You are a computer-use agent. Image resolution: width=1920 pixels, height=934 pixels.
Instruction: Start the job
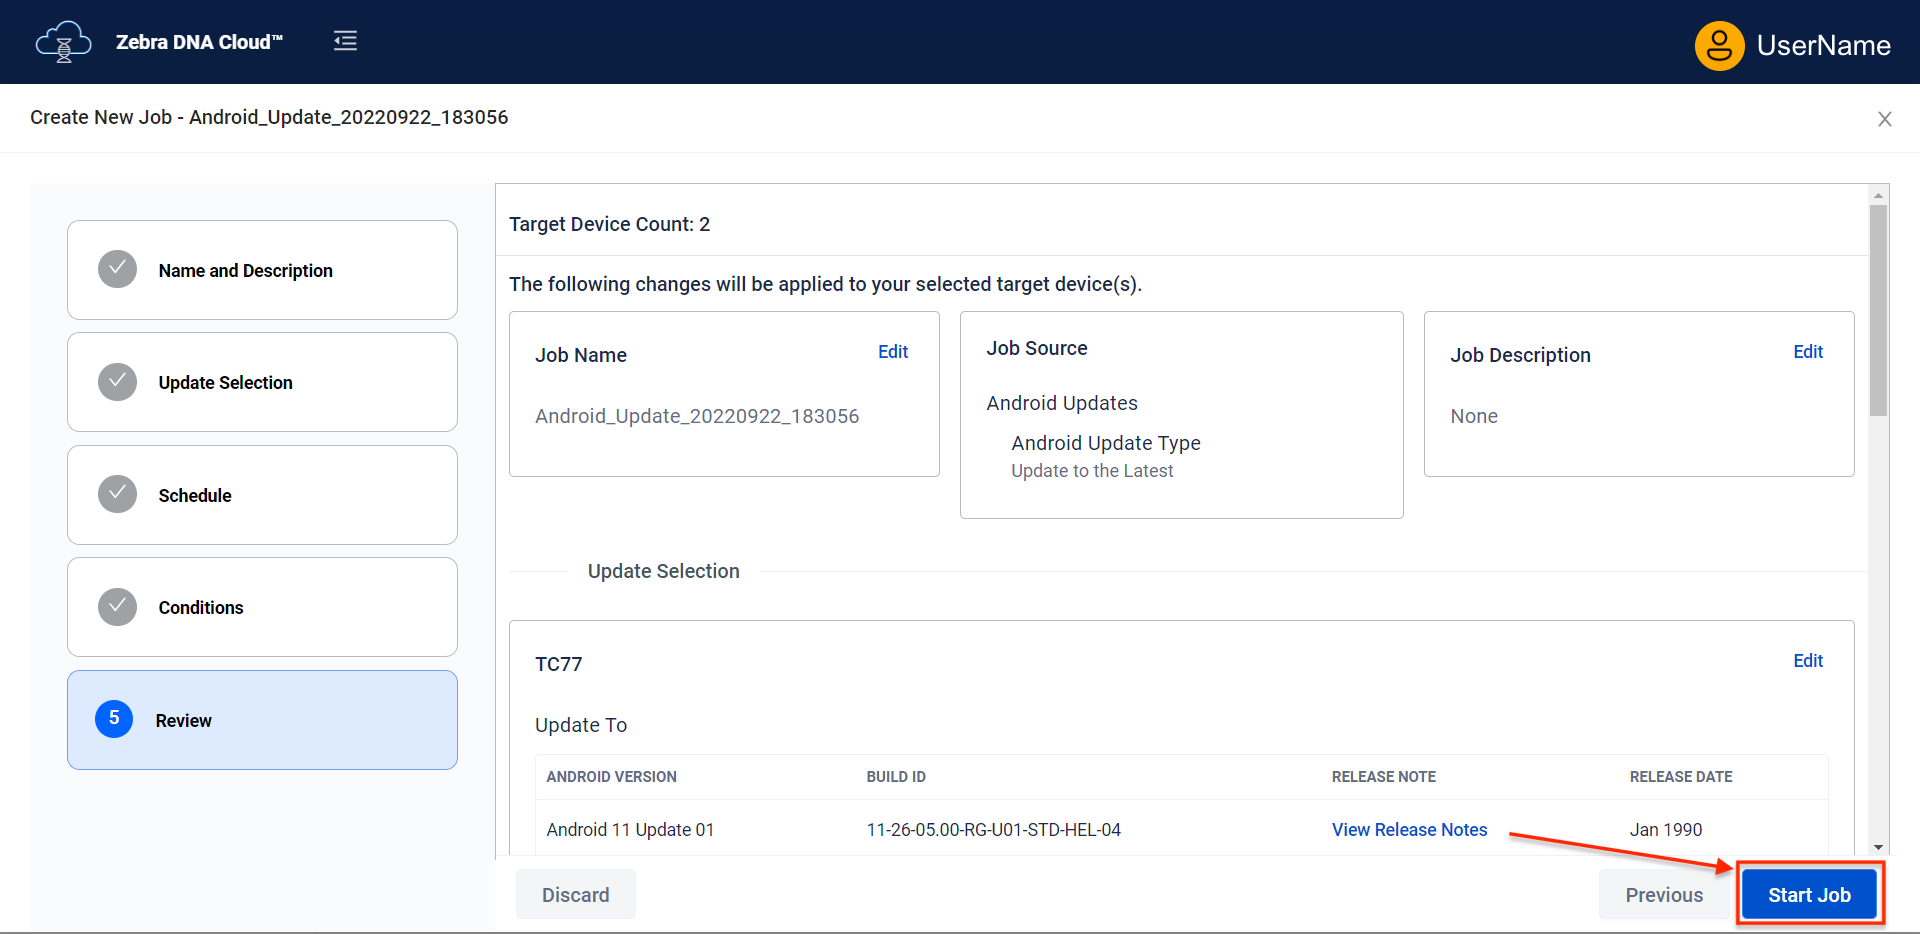pyautogui.click(x=1809, y=895)
